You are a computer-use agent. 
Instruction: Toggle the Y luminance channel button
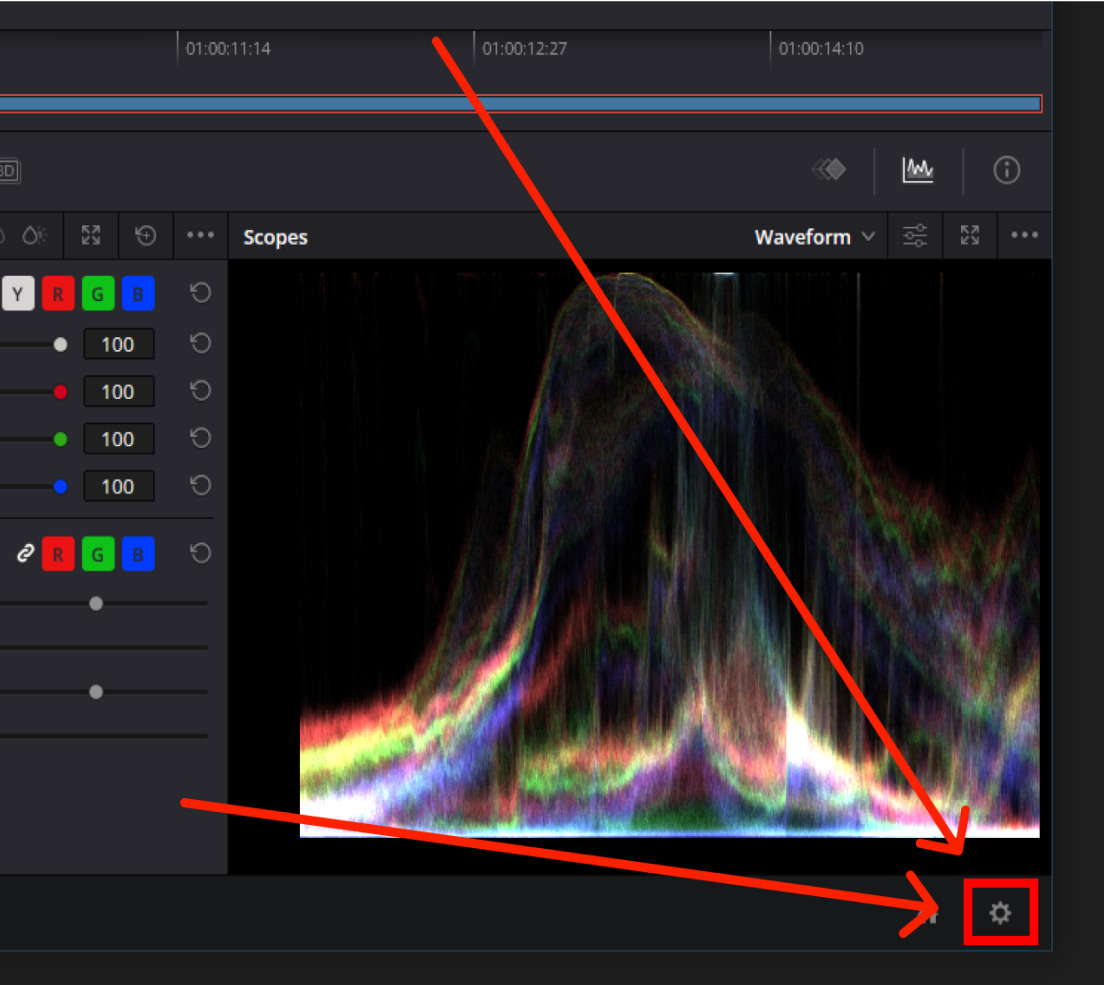pyautogui.click(x=18, y=294)
